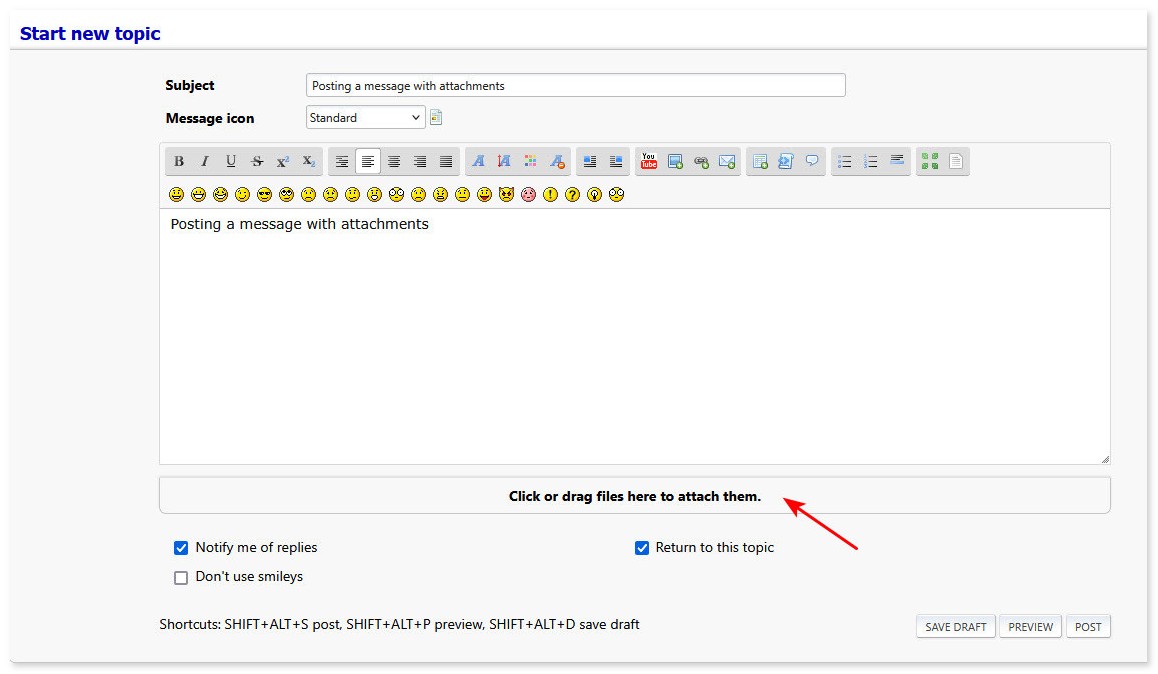Preview the message before posting
Image resolution: width=1158 pixels, height=674 pixels.
click(1030, 626)
